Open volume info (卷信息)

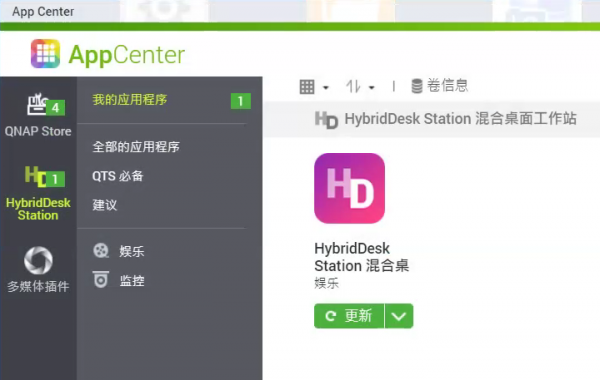click(440, 86)
